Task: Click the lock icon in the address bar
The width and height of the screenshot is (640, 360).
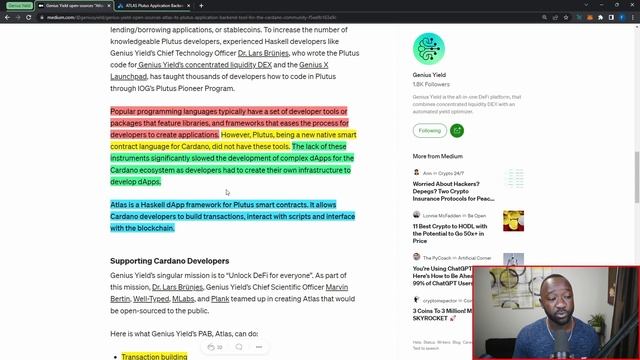Action: click(x=42, y=18)
